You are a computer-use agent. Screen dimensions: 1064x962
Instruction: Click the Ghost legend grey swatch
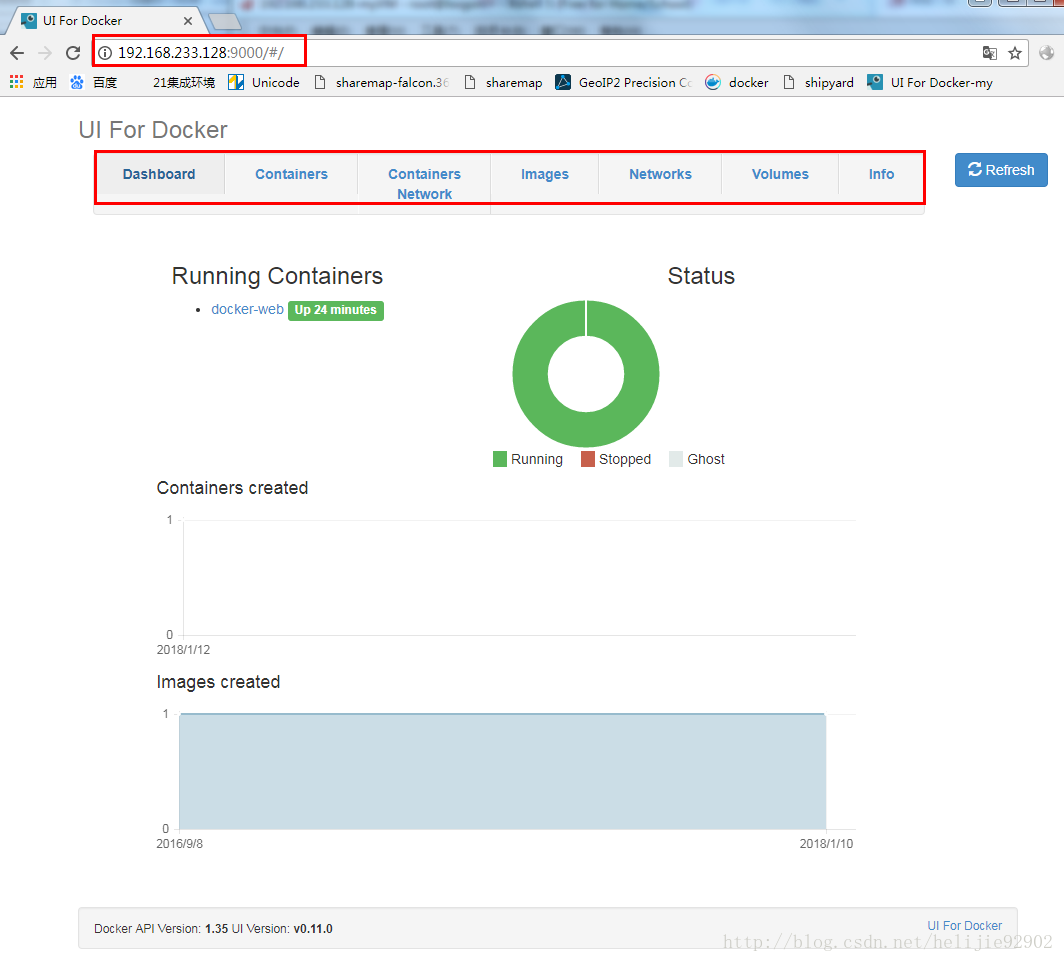coord(676,459)
